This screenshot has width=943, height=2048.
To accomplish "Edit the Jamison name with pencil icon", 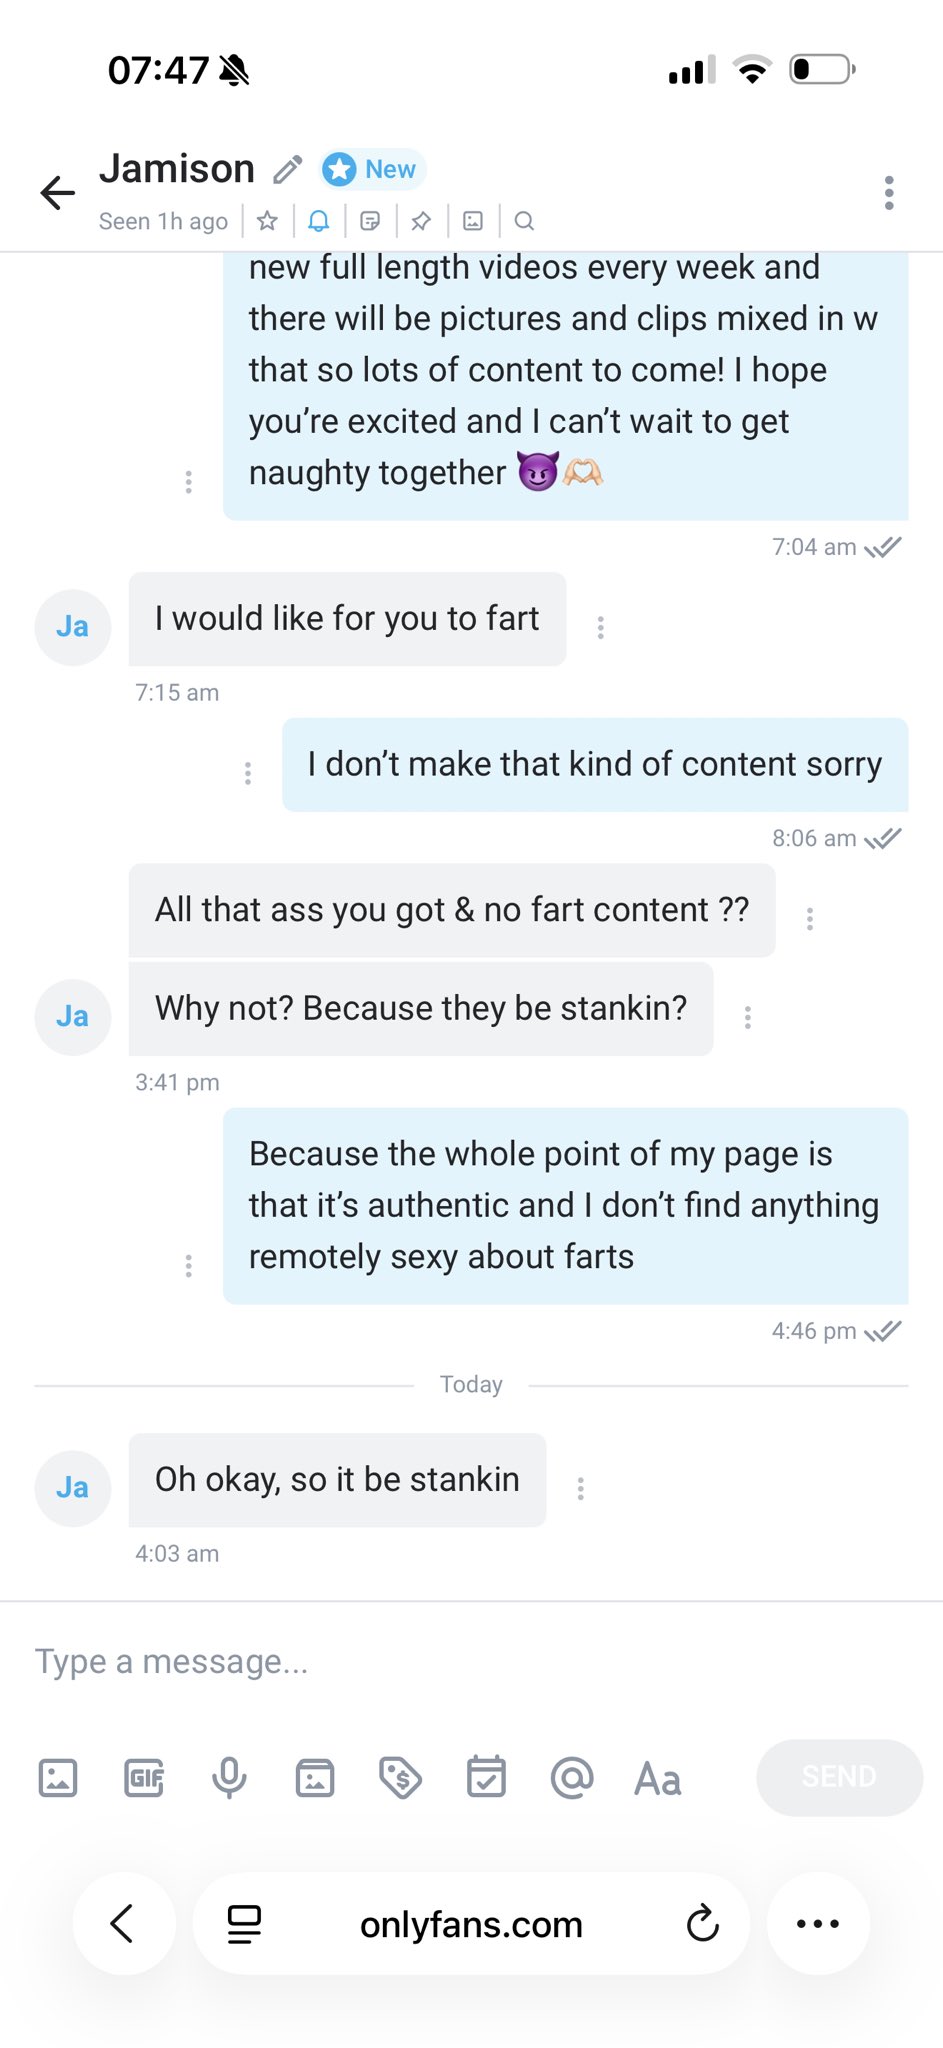I will point(287,170).
